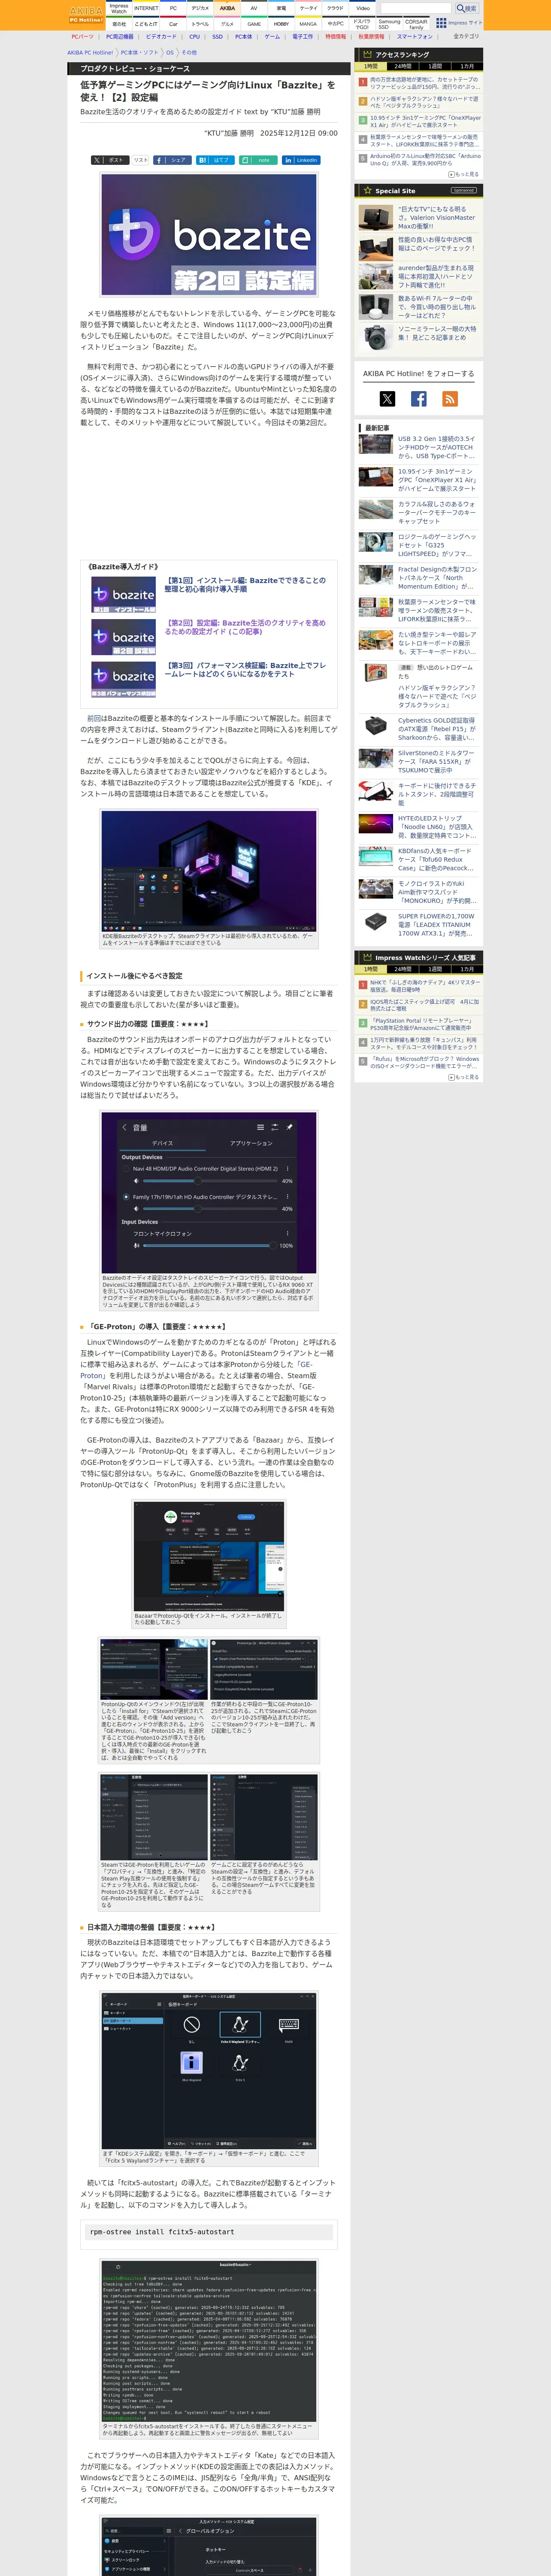Select ビデオカード in the category bar
Viewport: 551px width, 2576px height.
pyautogui.click(x=161, y=36)
